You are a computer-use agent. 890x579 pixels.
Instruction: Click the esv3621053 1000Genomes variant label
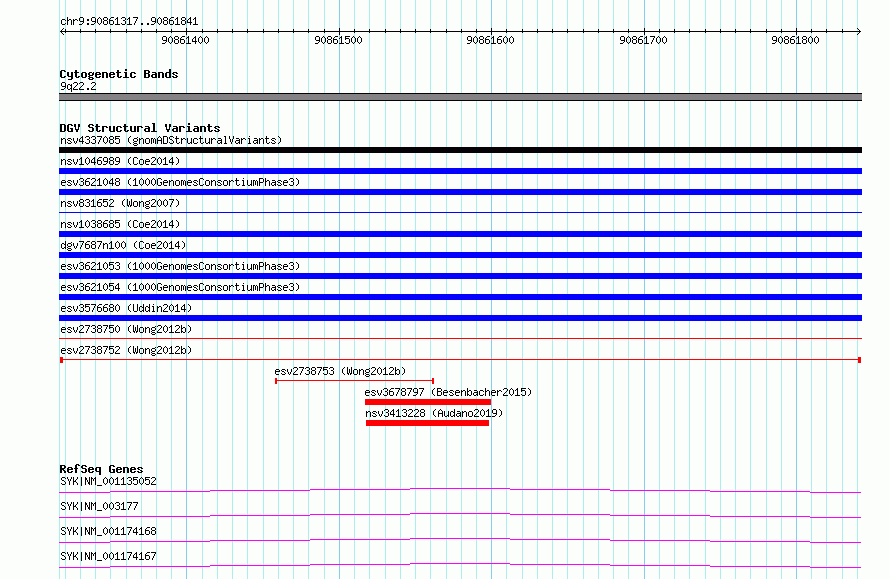(x=180, y=266)
